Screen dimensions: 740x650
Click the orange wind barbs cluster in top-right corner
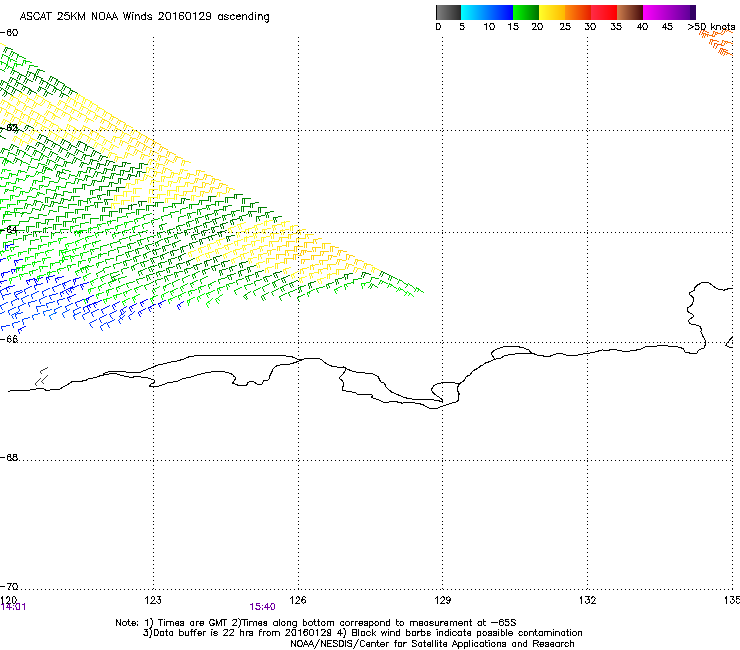716,42
